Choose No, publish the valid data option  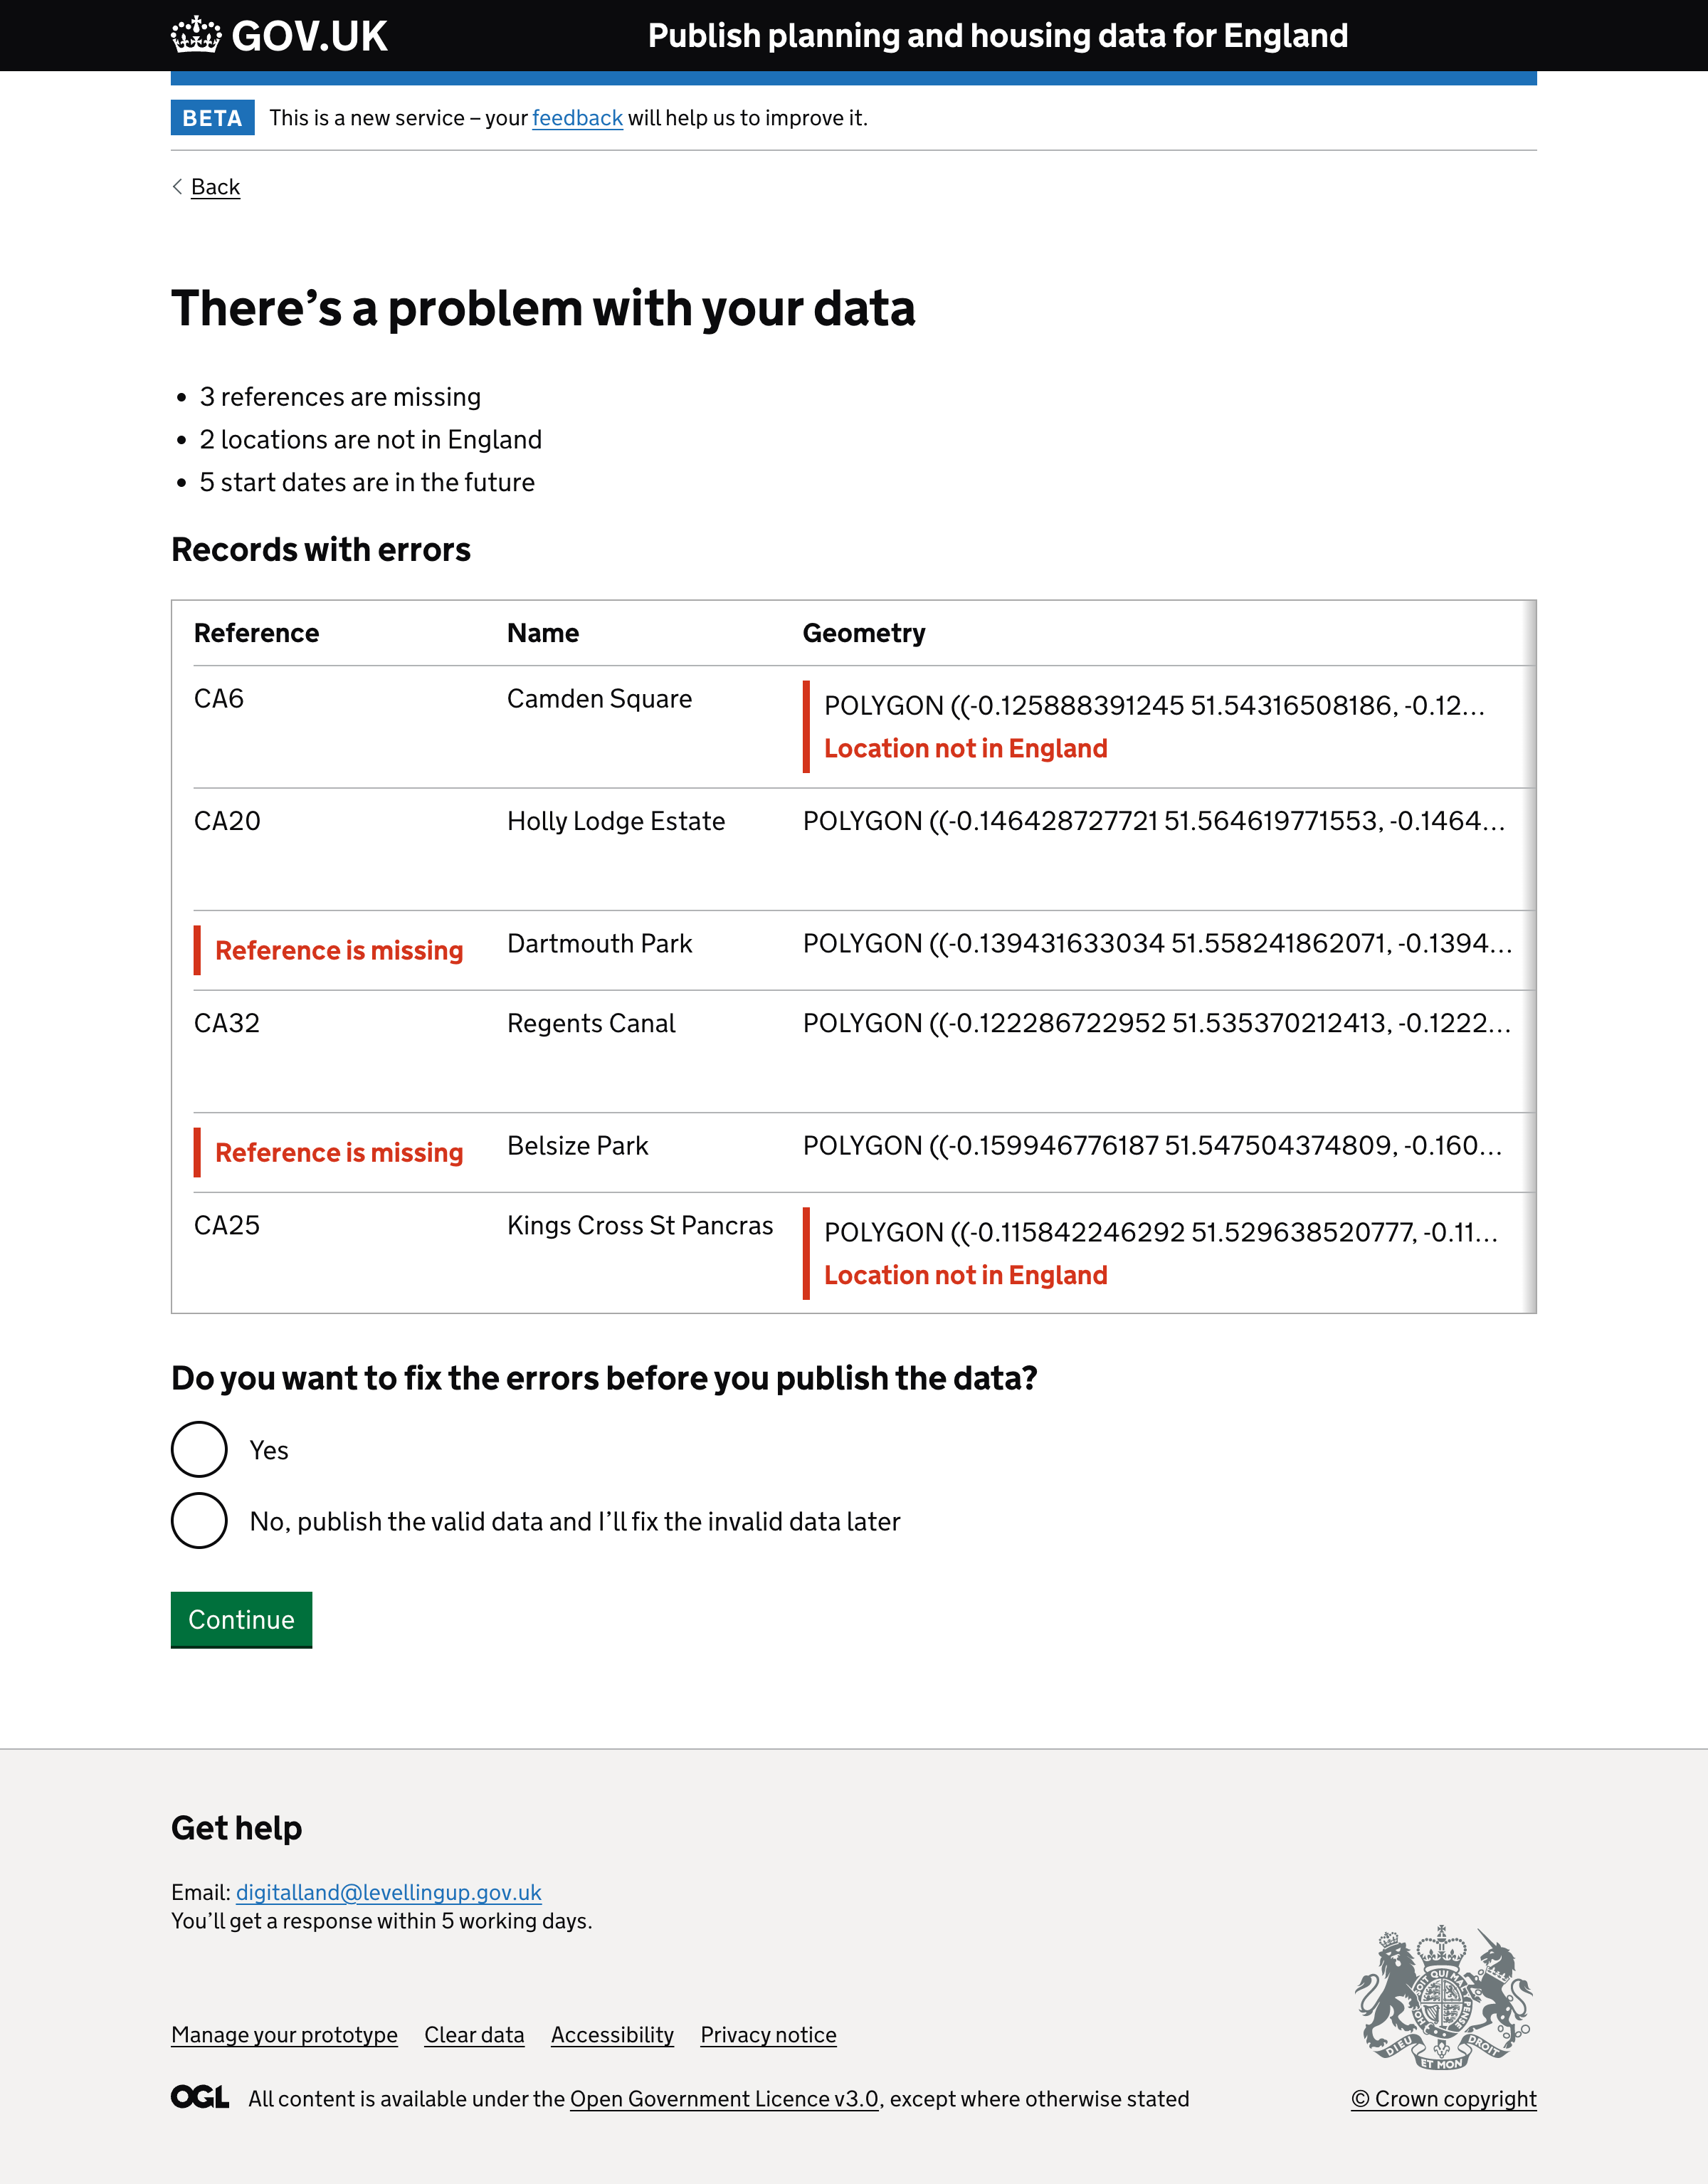tap(199, 1521)
